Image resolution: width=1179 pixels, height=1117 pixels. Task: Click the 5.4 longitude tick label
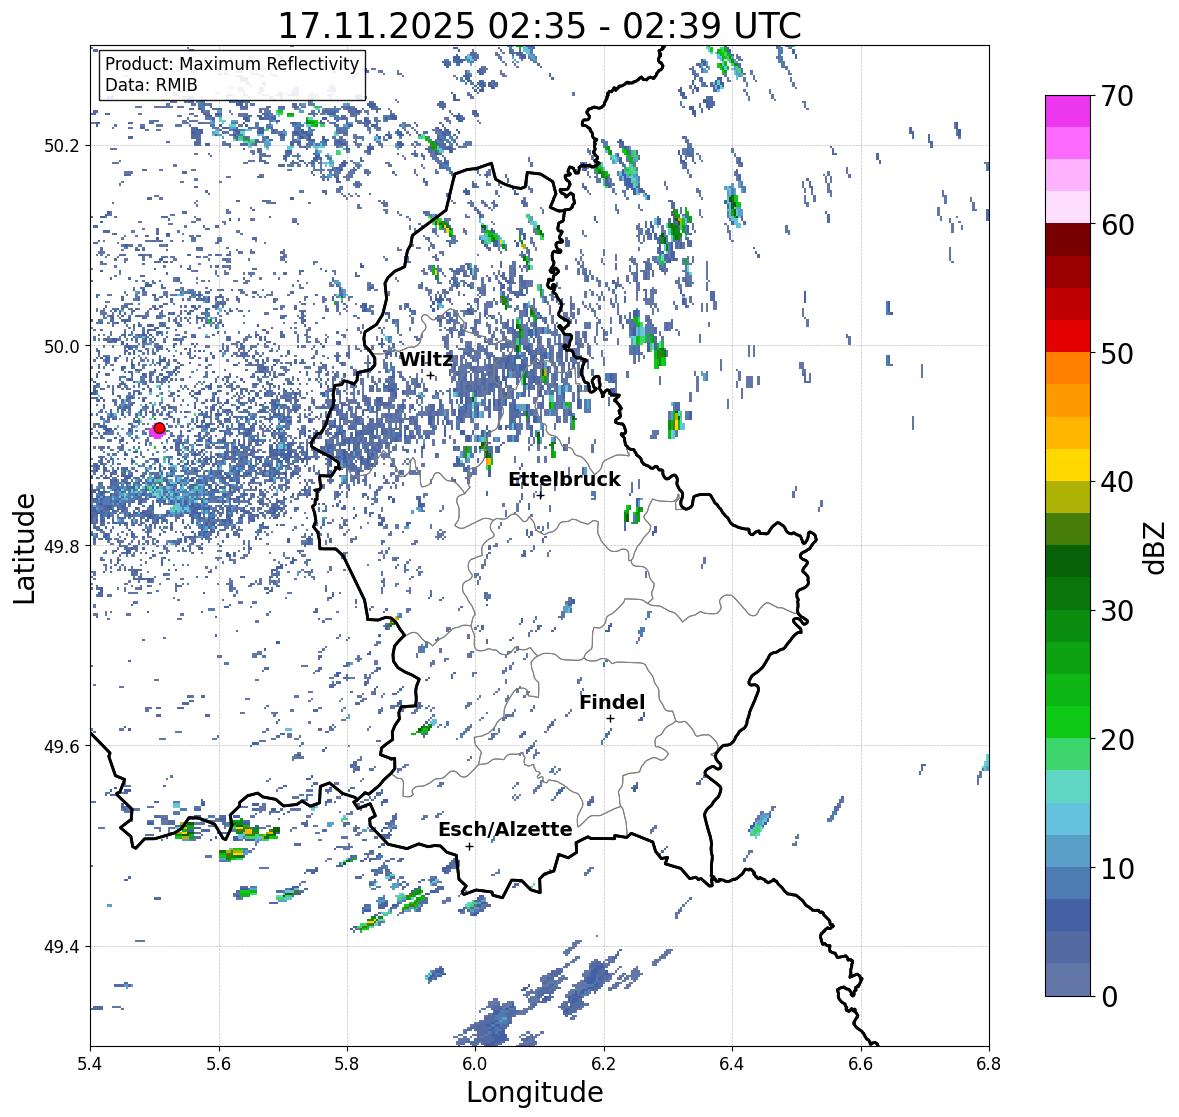[x=90, y=1063]
